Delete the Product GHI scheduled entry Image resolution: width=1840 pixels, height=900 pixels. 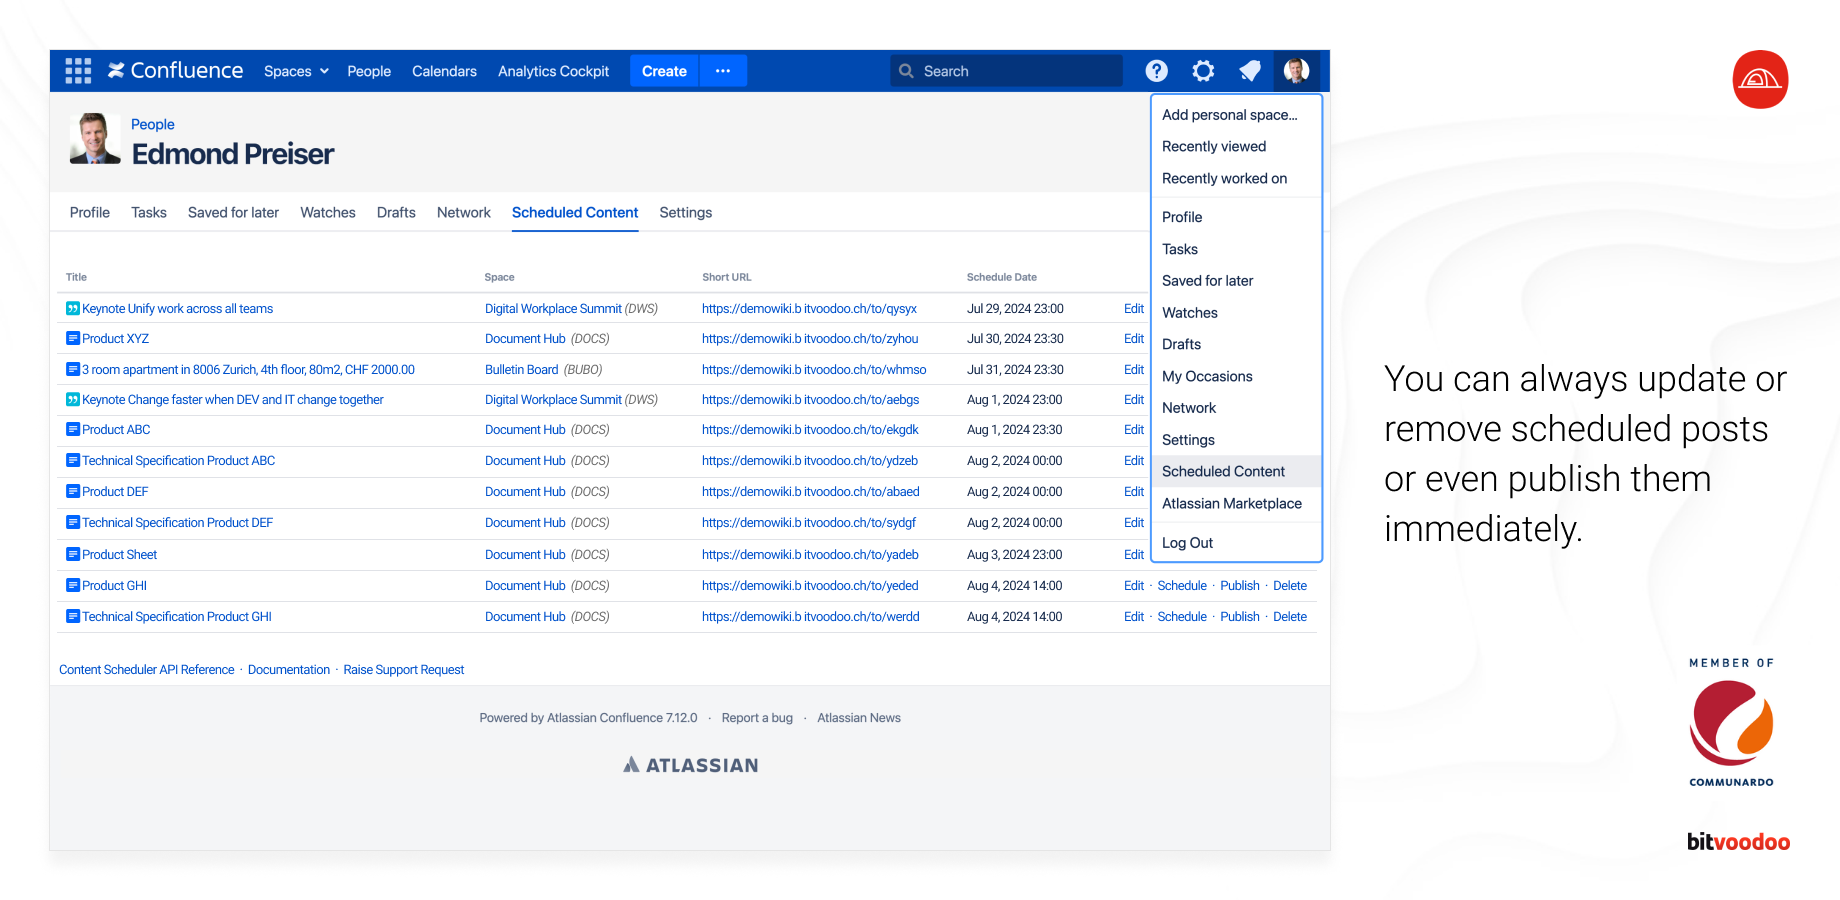1290,586
